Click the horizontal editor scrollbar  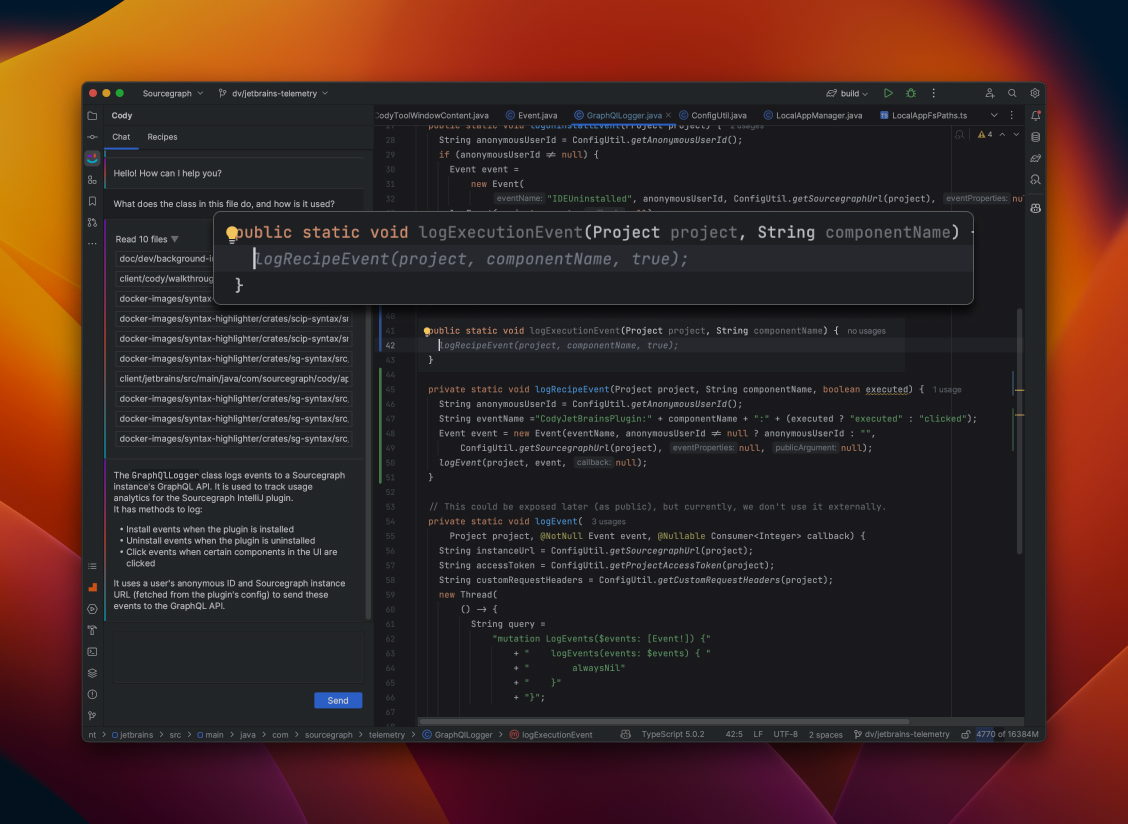pos(664,721)
